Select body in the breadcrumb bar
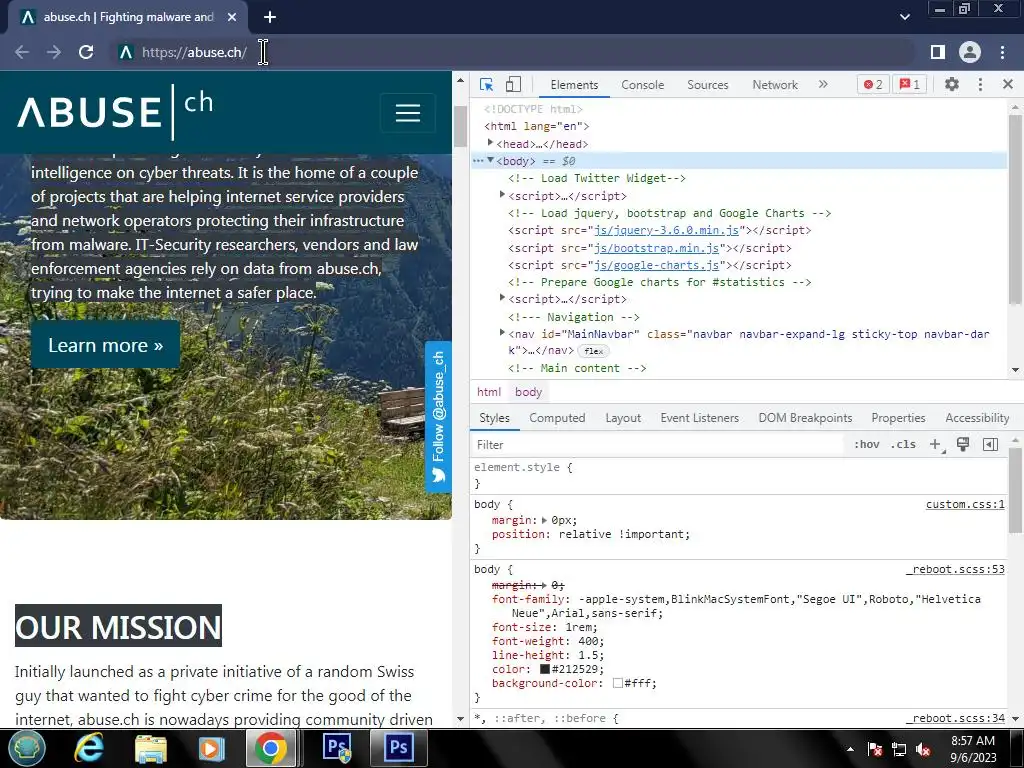1024x768 pixels. click(x=528, y=392)
